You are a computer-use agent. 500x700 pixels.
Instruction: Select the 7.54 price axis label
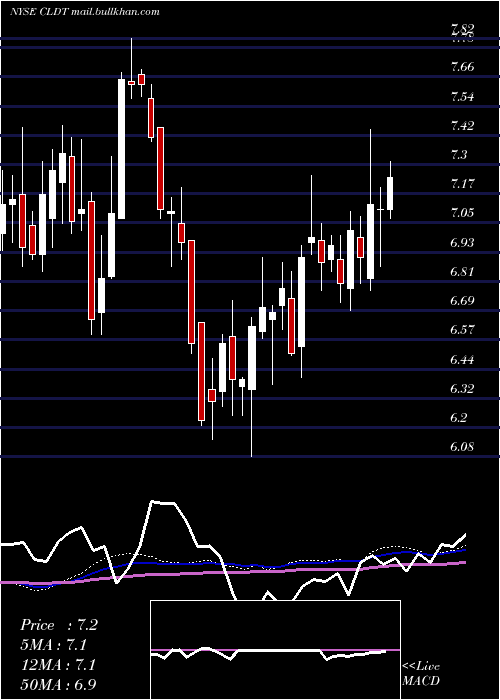pos(462,97)
